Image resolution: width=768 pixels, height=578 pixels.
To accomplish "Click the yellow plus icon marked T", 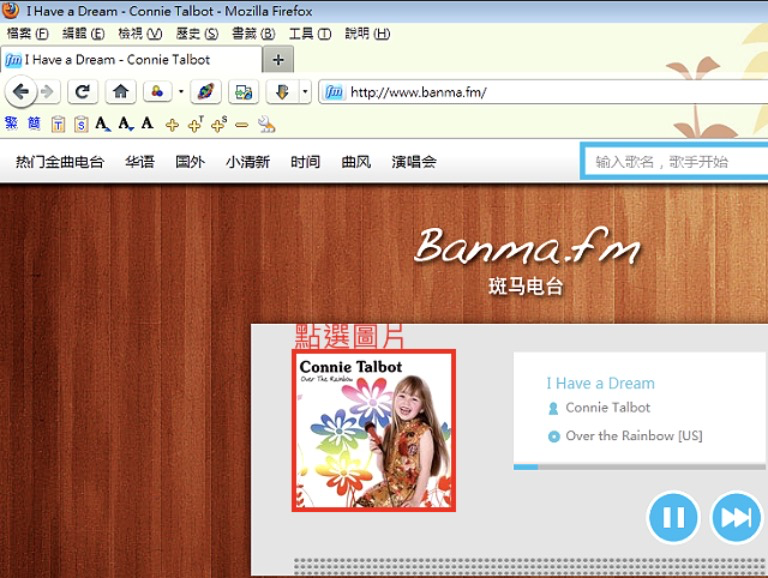I will point(195,124).
